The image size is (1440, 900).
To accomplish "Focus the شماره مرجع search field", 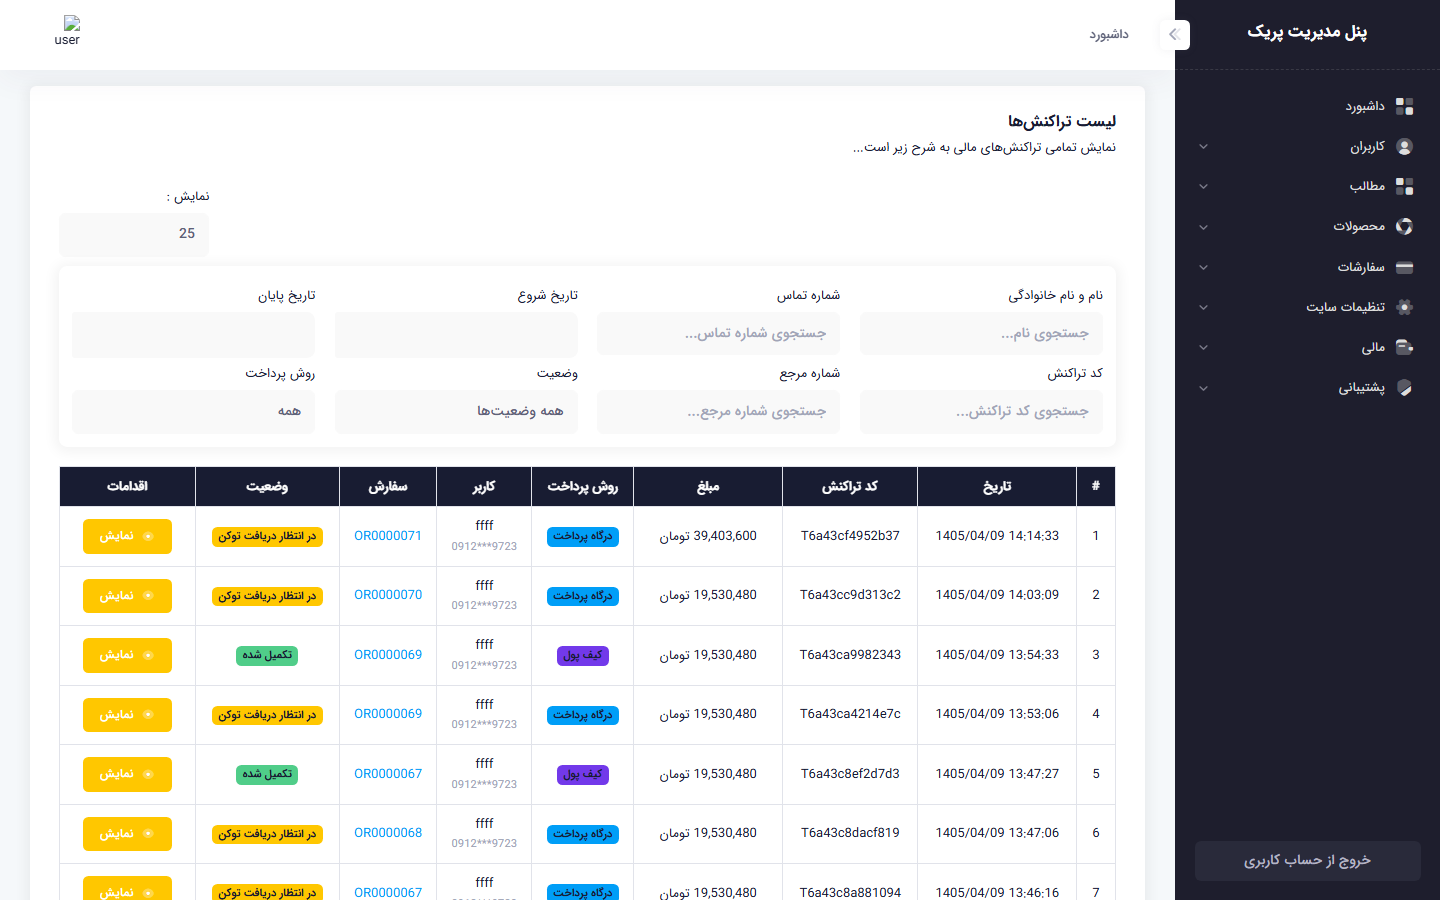I will pyautogui.click(x=718, y=411).
